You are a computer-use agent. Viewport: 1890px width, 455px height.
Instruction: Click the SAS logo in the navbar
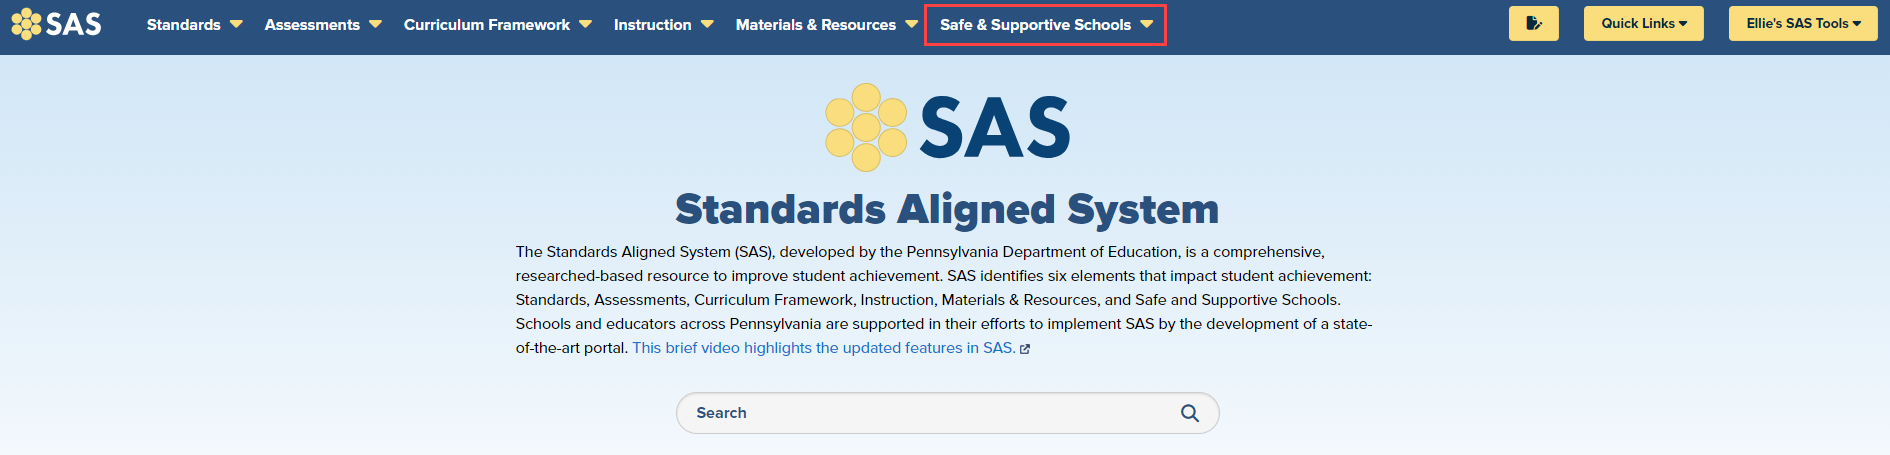56,24
